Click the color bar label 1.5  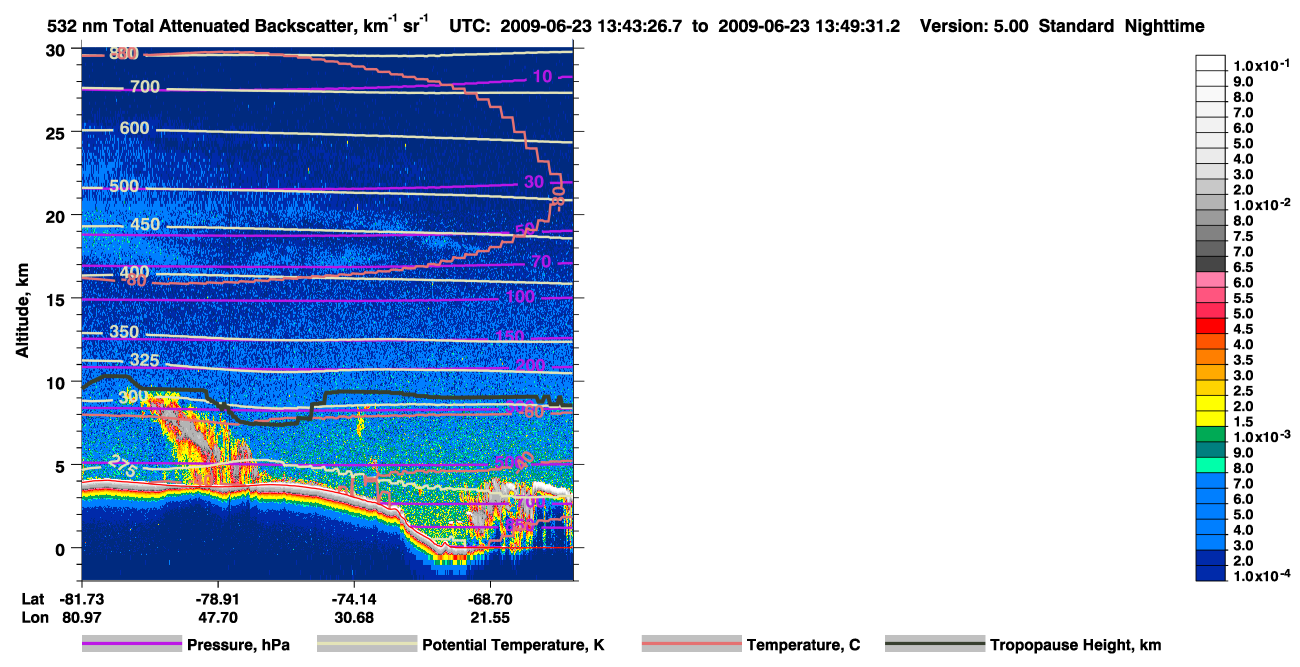point(1243,421)
